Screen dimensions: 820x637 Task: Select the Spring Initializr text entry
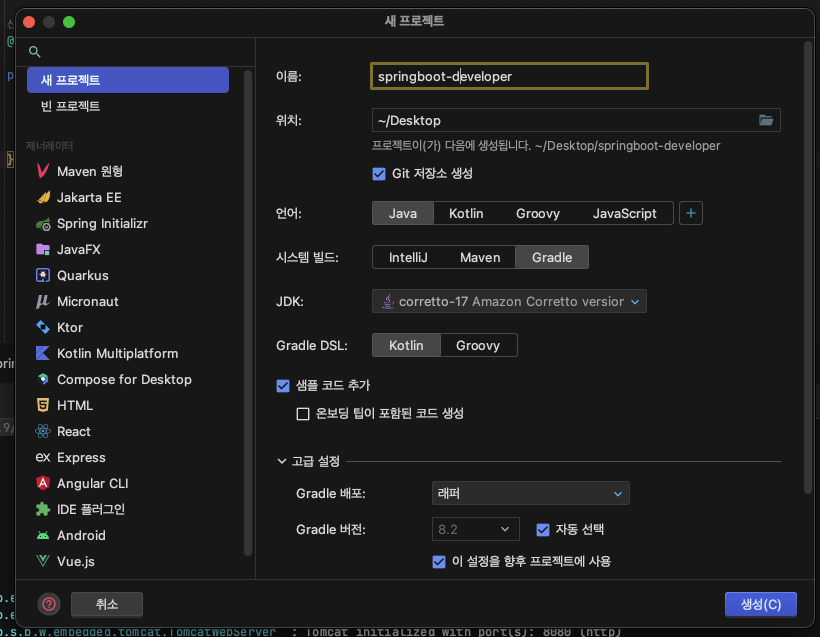coord(102,224)
